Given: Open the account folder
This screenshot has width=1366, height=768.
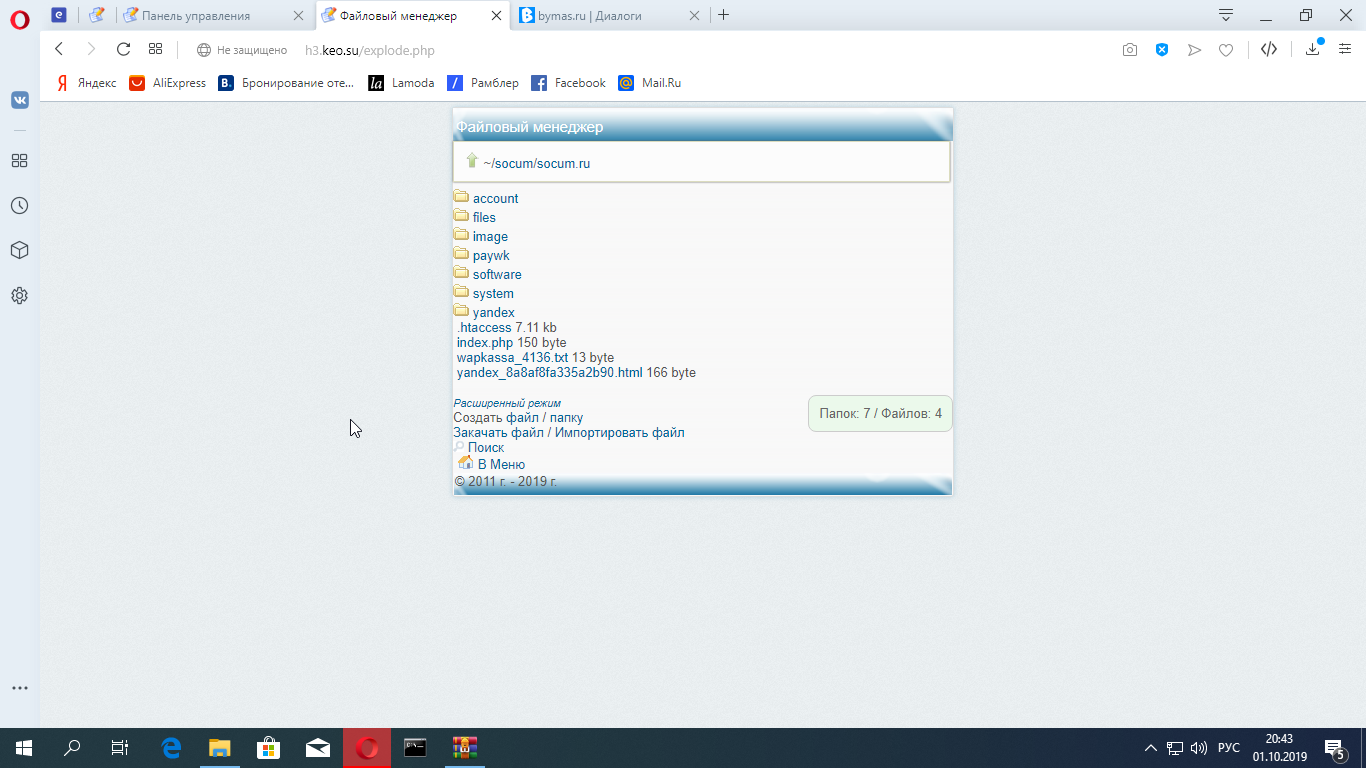Looking at the screenshot, I should pos(495,199).
